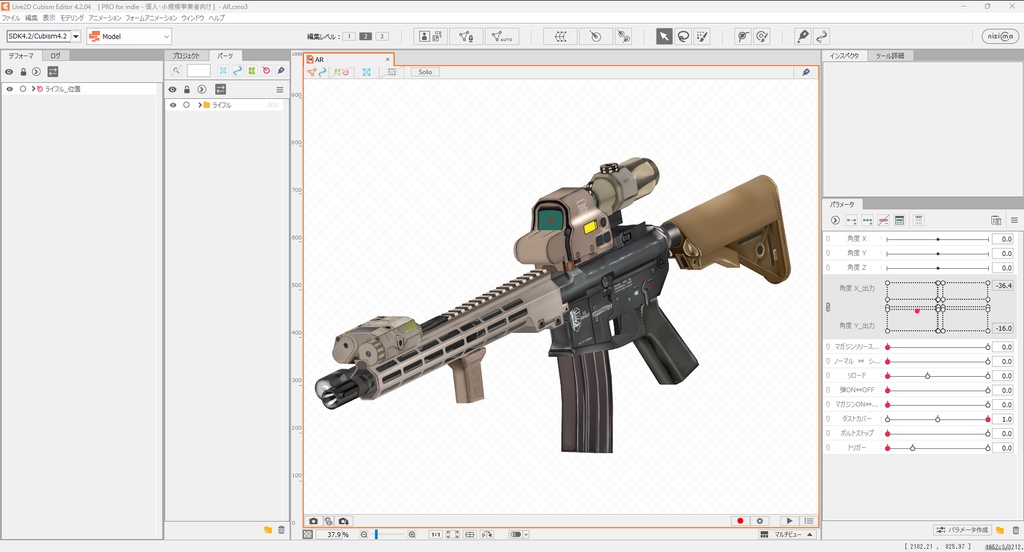Open the Model mode dropdown
This screenshot has width=1024, height=552.
(128, 37)
